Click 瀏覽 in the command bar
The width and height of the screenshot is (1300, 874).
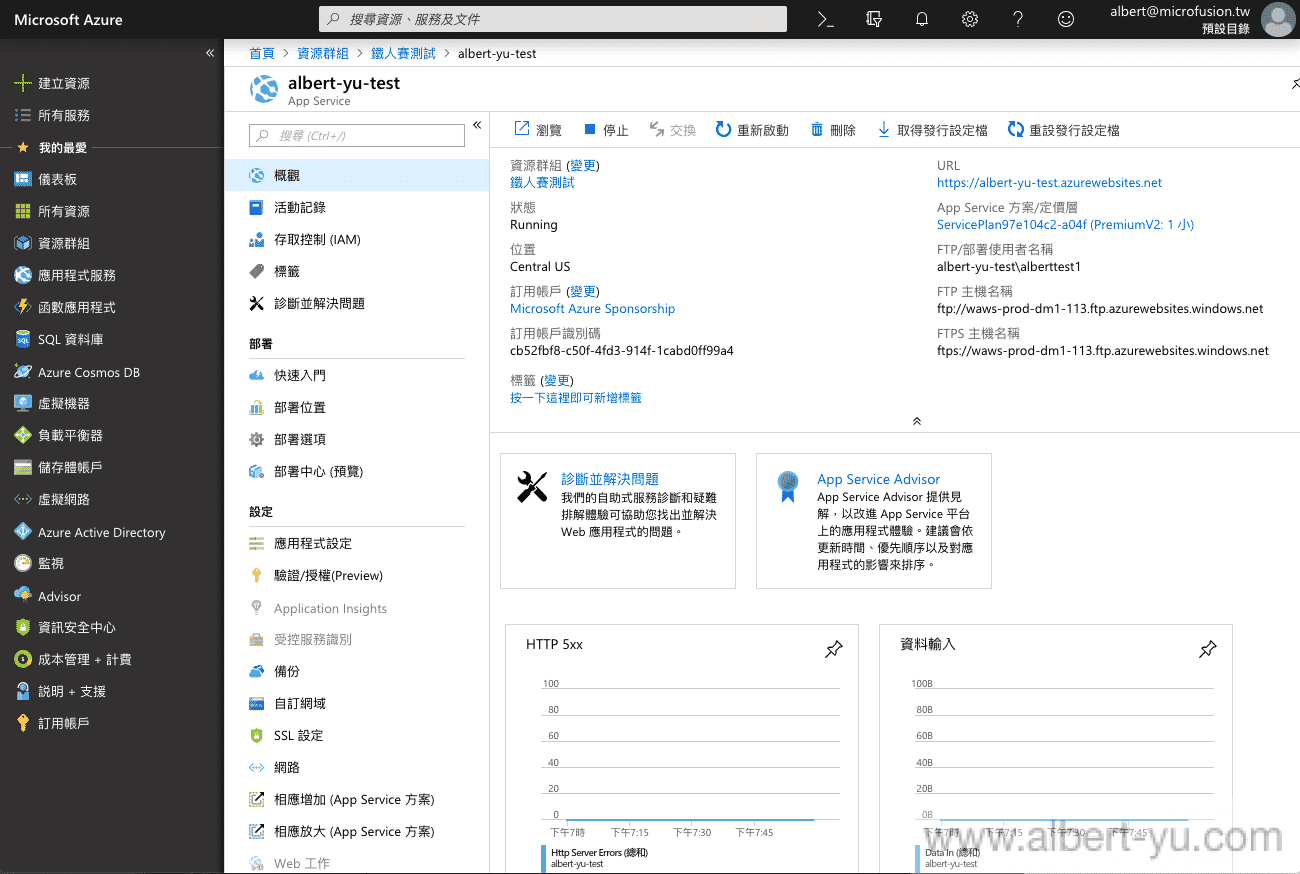(x=538, y=130)
